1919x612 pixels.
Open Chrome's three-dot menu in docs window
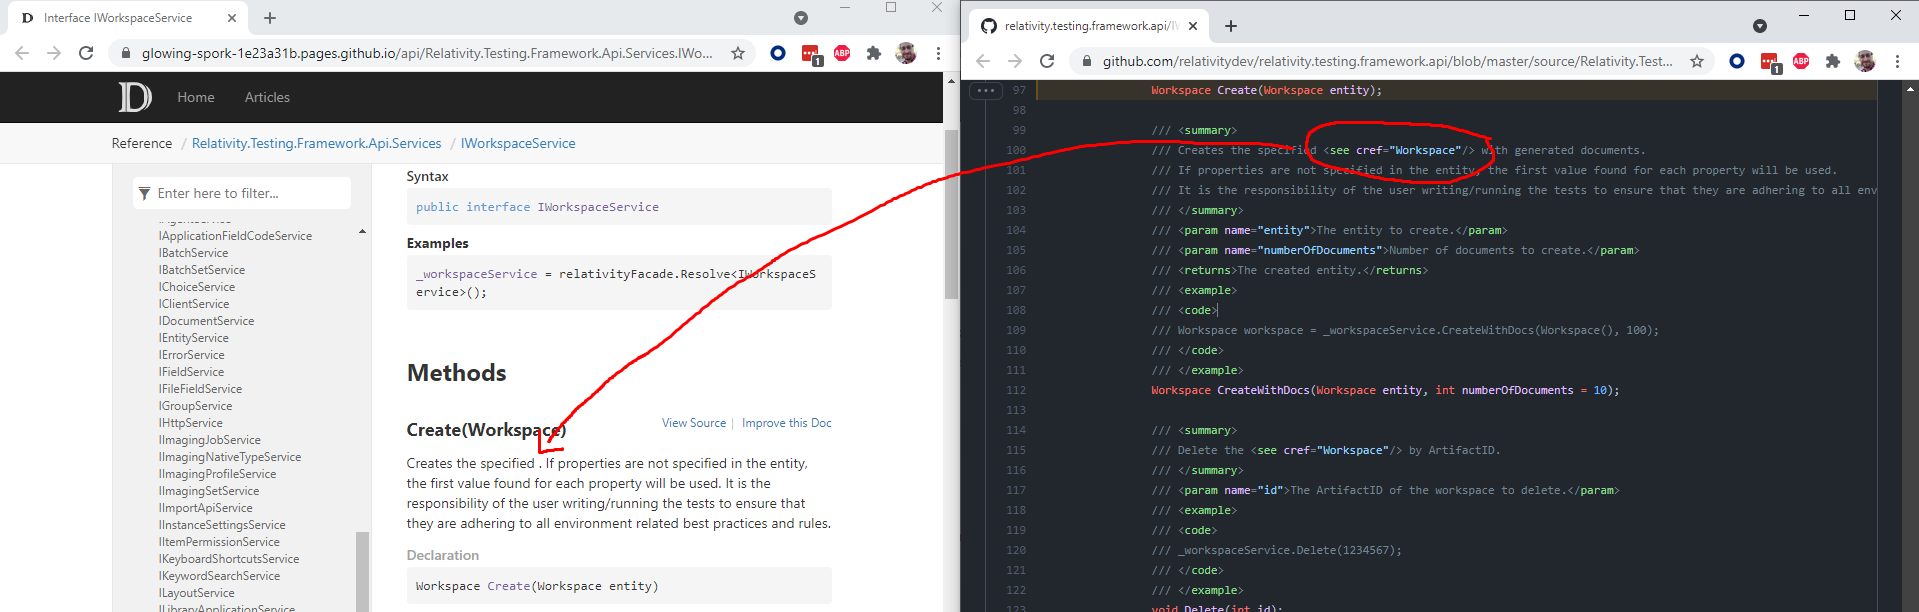938,53
